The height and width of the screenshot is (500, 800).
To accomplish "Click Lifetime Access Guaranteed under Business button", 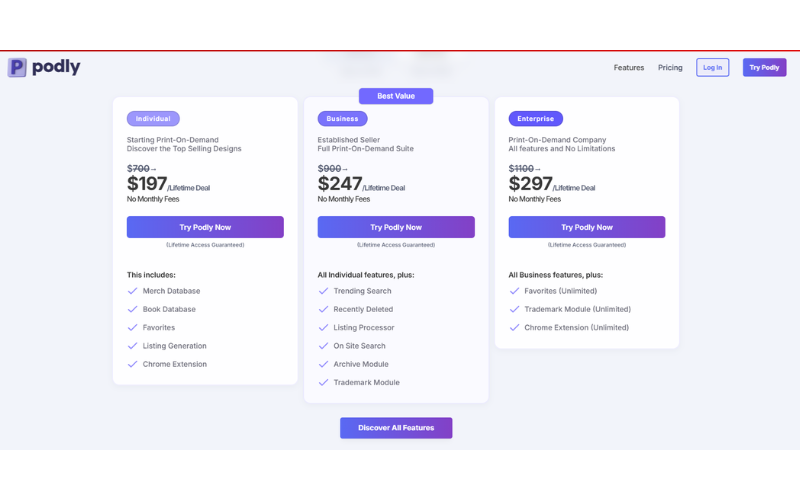I will pyautogui.click(x=396, y=245).
